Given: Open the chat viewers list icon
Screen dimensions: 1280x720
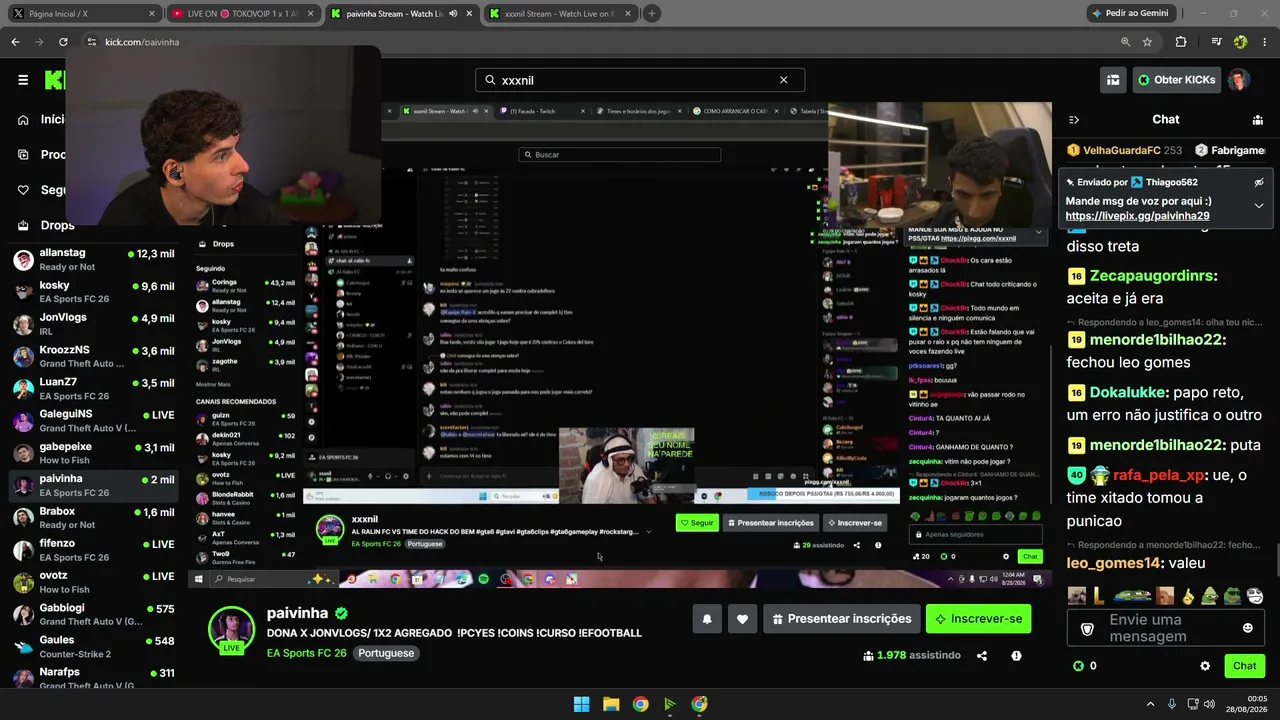Looking at the screenshot, I should click(1258, 120).
